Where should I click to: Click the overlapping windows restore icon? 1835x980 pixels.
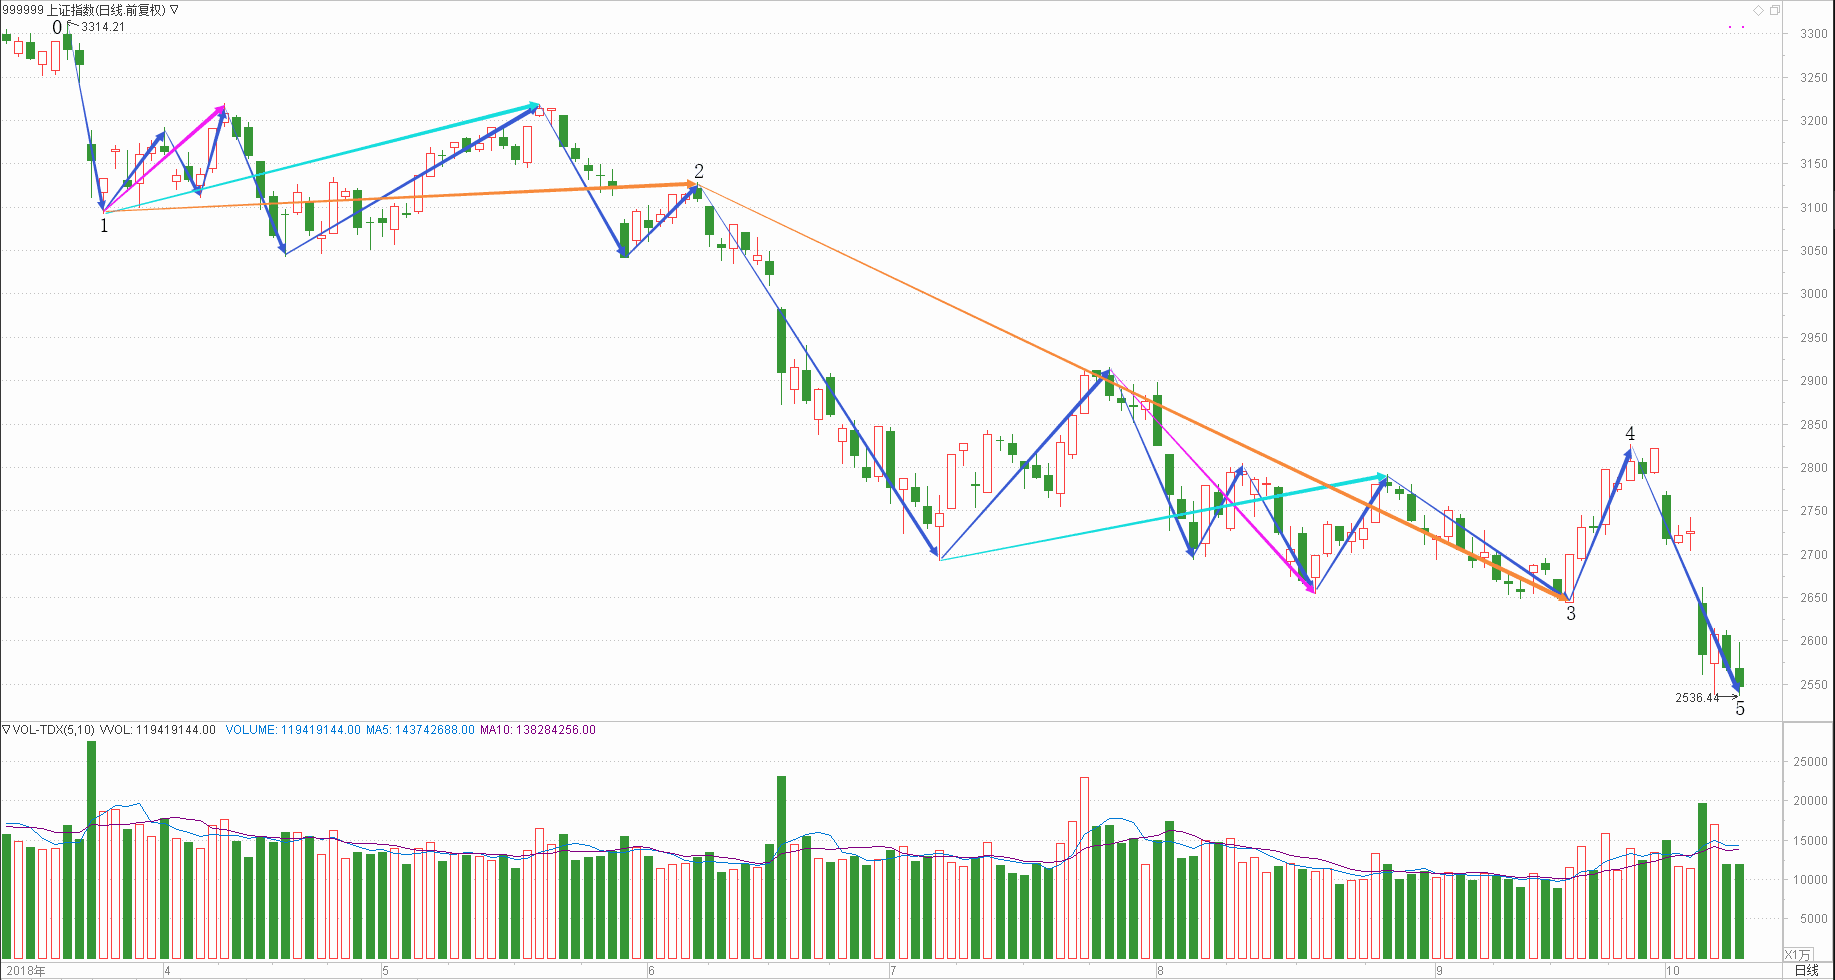tap(1775, 10)
